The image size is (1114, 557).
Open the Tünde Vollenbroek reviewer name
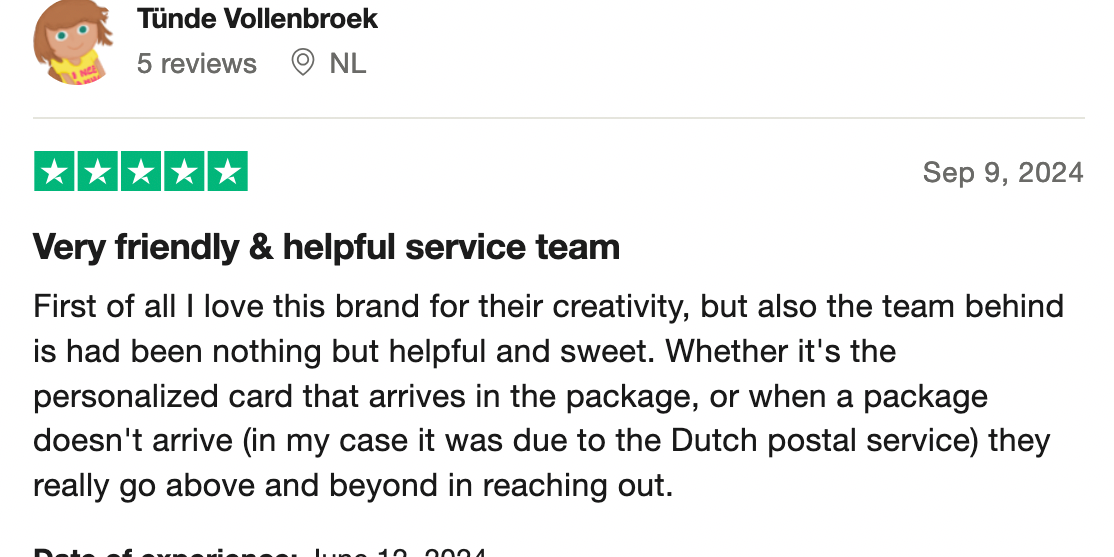pos(257,18)
